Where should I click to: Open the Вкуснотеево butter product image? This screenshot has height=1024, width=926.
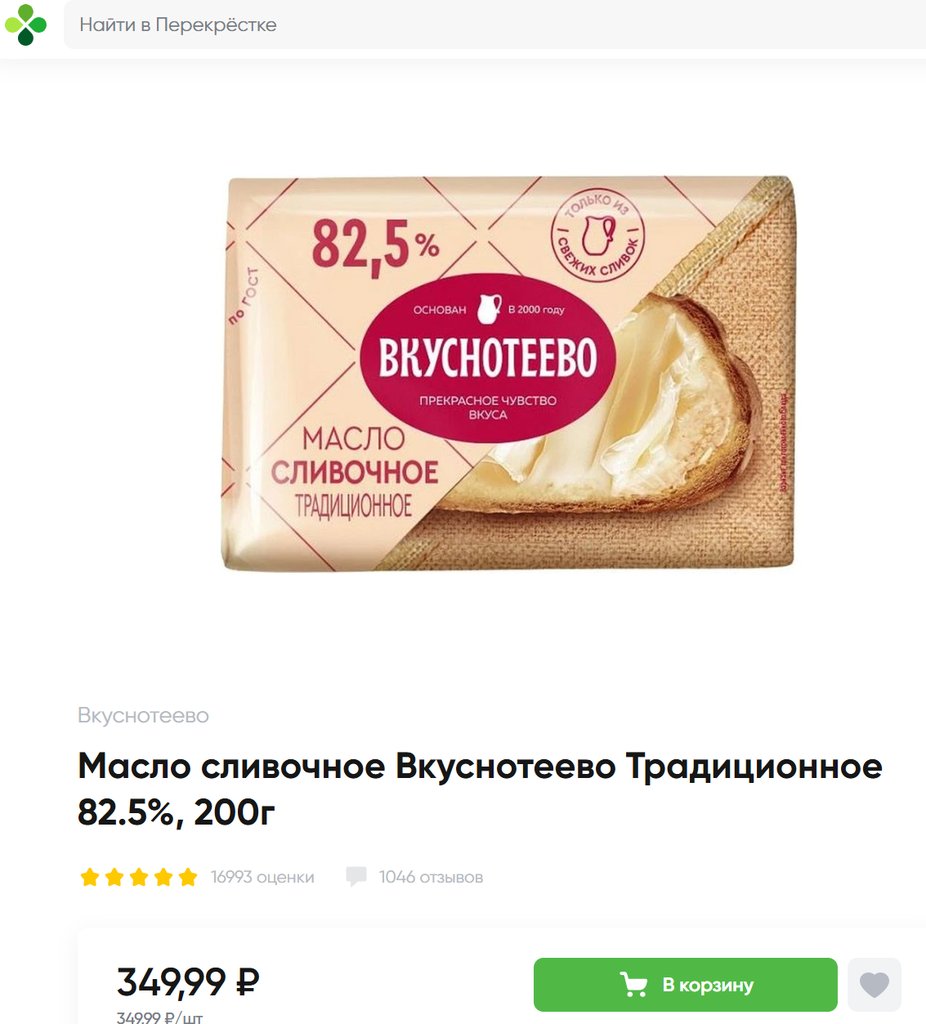point(508,374)
